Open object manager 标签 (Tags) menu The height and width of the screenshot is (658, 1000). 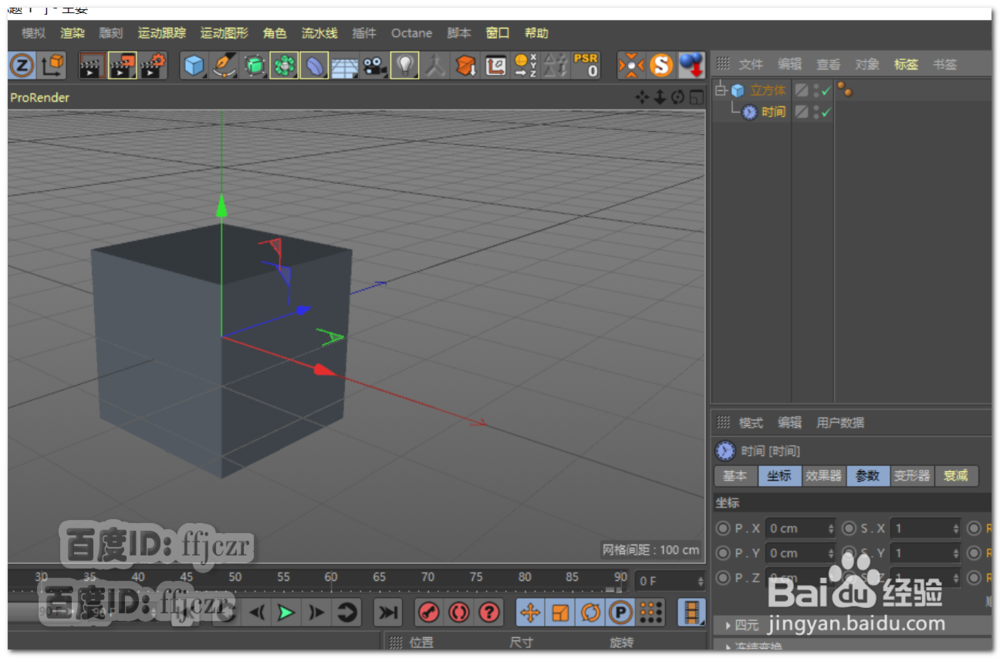[906, 64]
